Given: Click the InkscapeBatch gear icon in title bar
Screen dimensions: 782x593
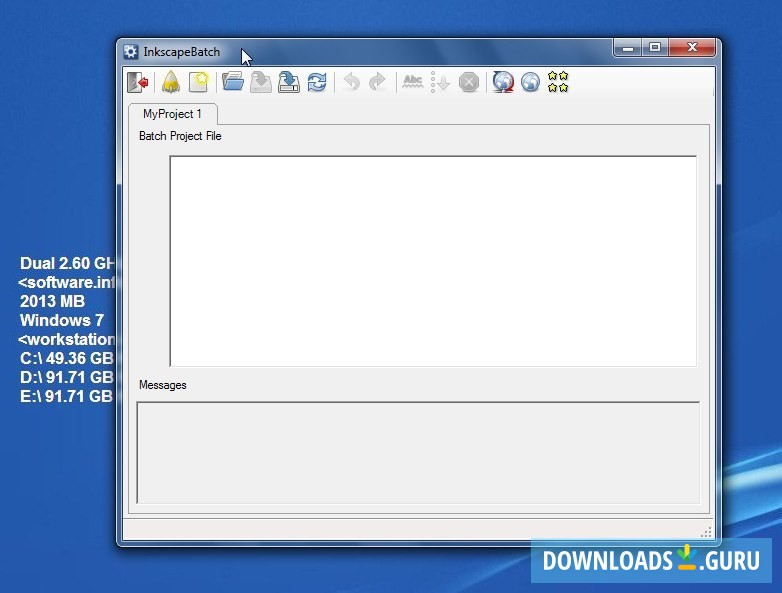Looking at the screenshot, I should point(131,52).
